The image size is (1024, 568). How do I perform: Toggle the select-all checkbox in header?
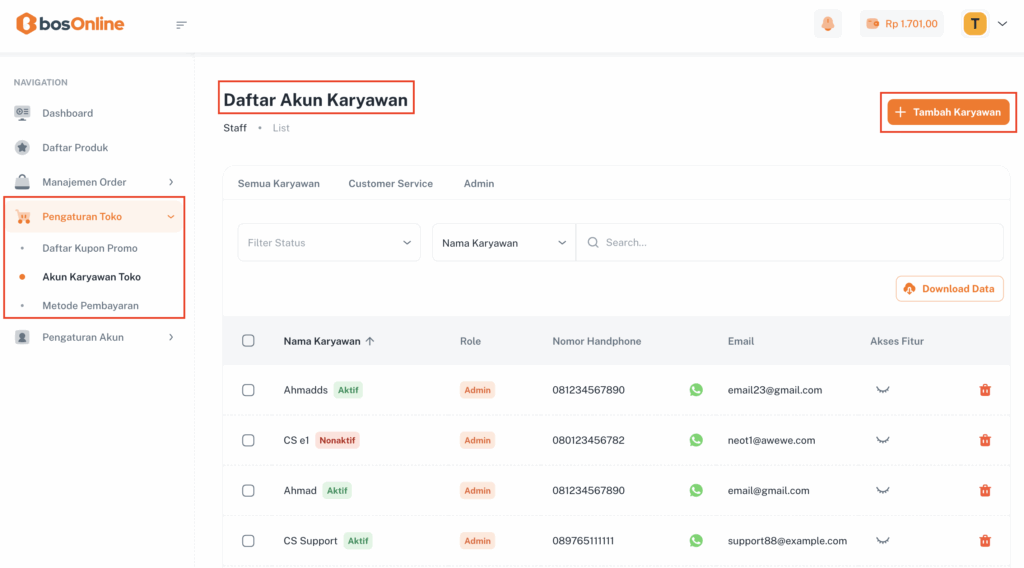click(x=248, y=341)
